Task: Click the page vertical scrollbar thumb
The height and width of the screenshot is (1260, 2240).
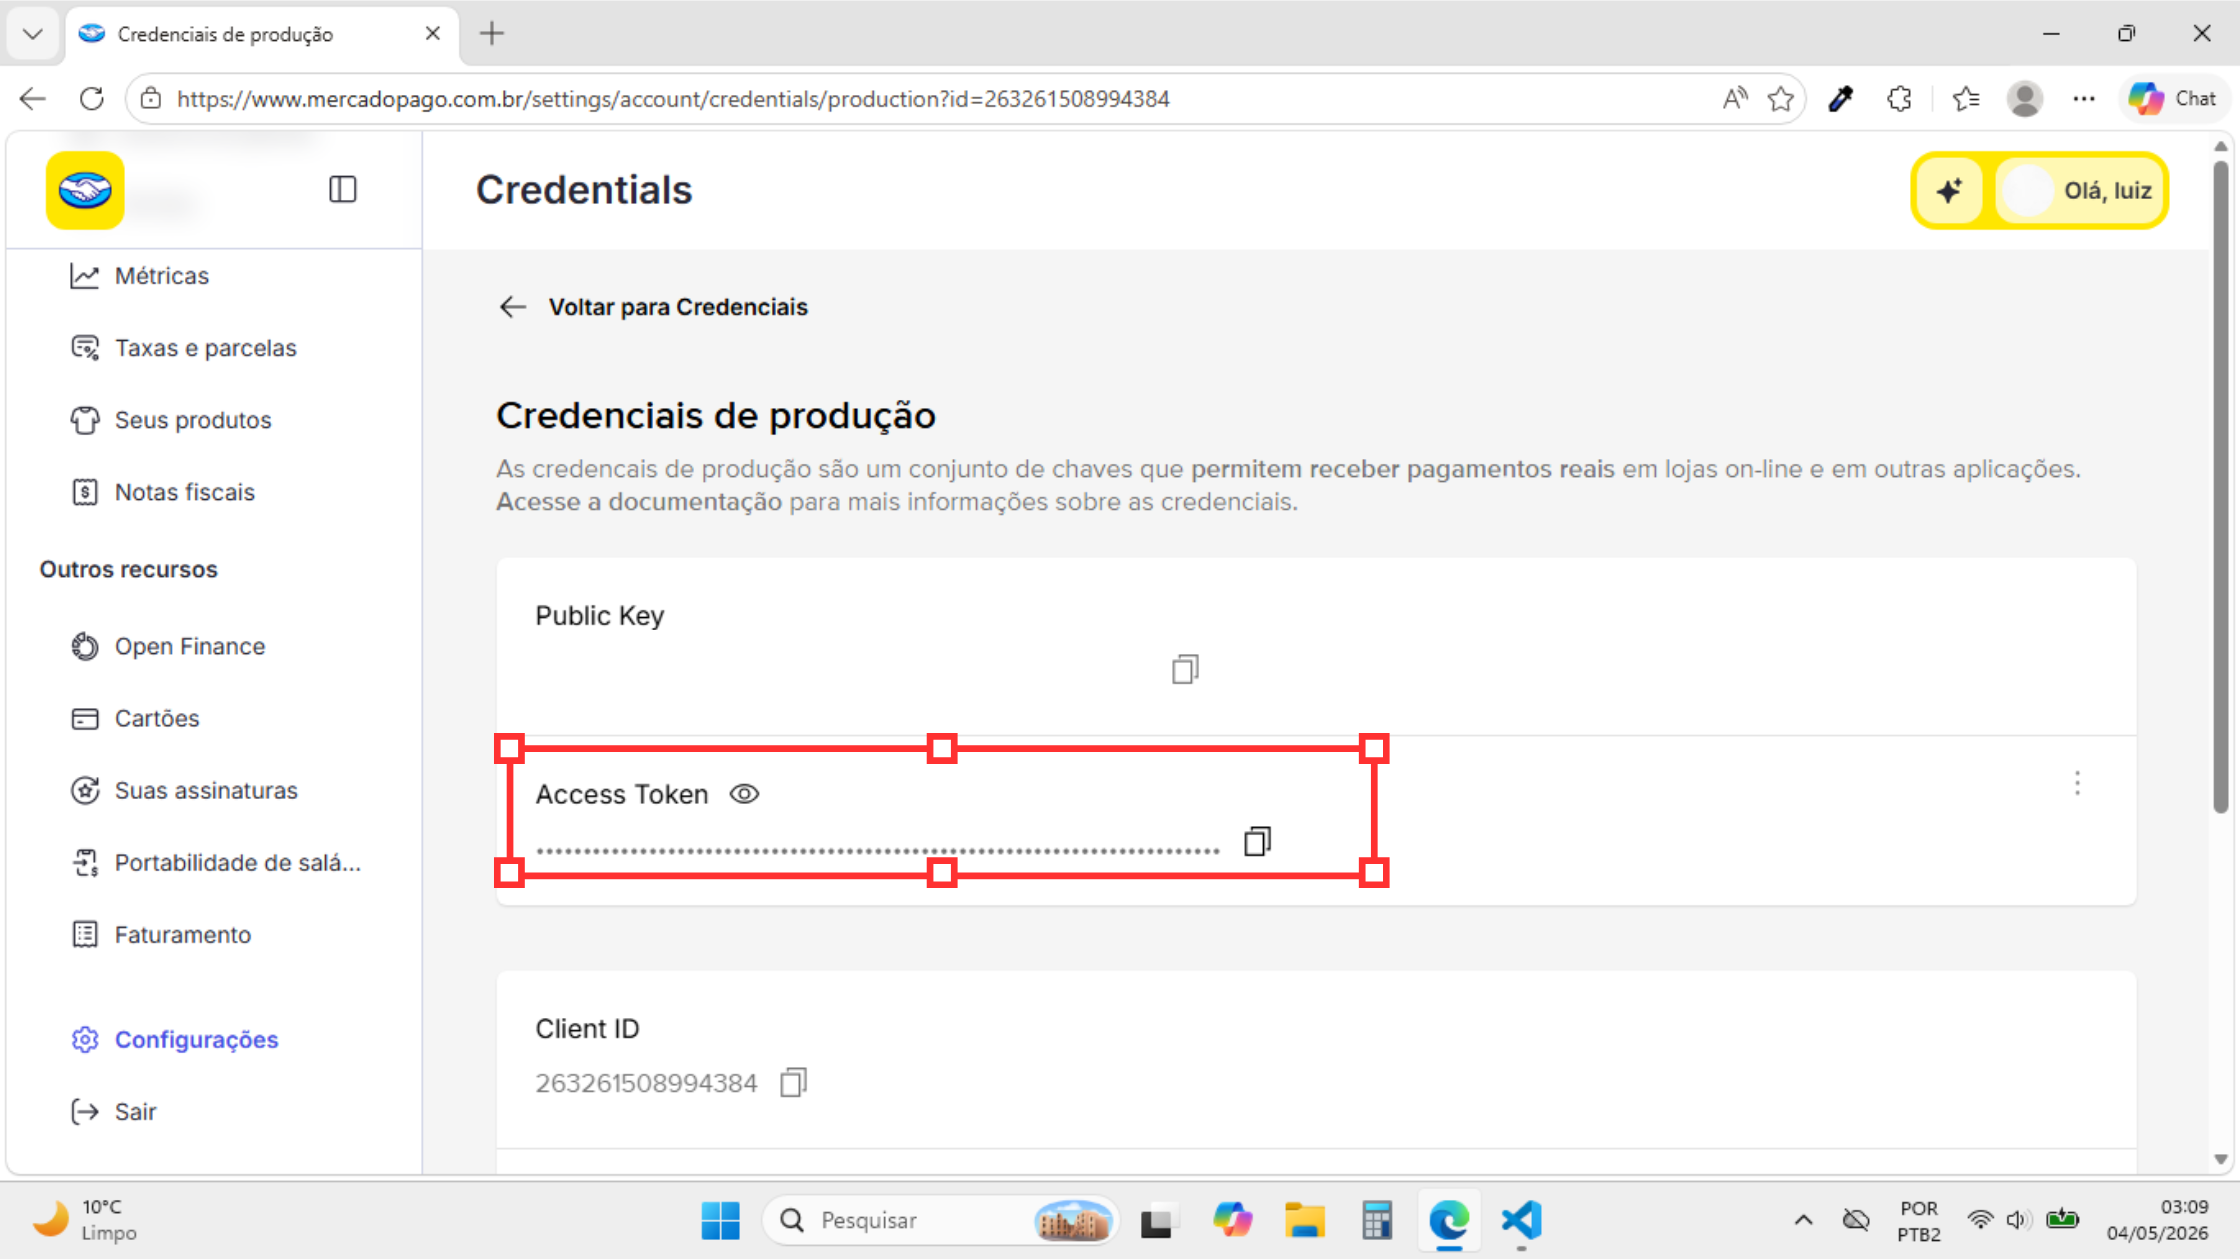Action: tap(2221, 487)
